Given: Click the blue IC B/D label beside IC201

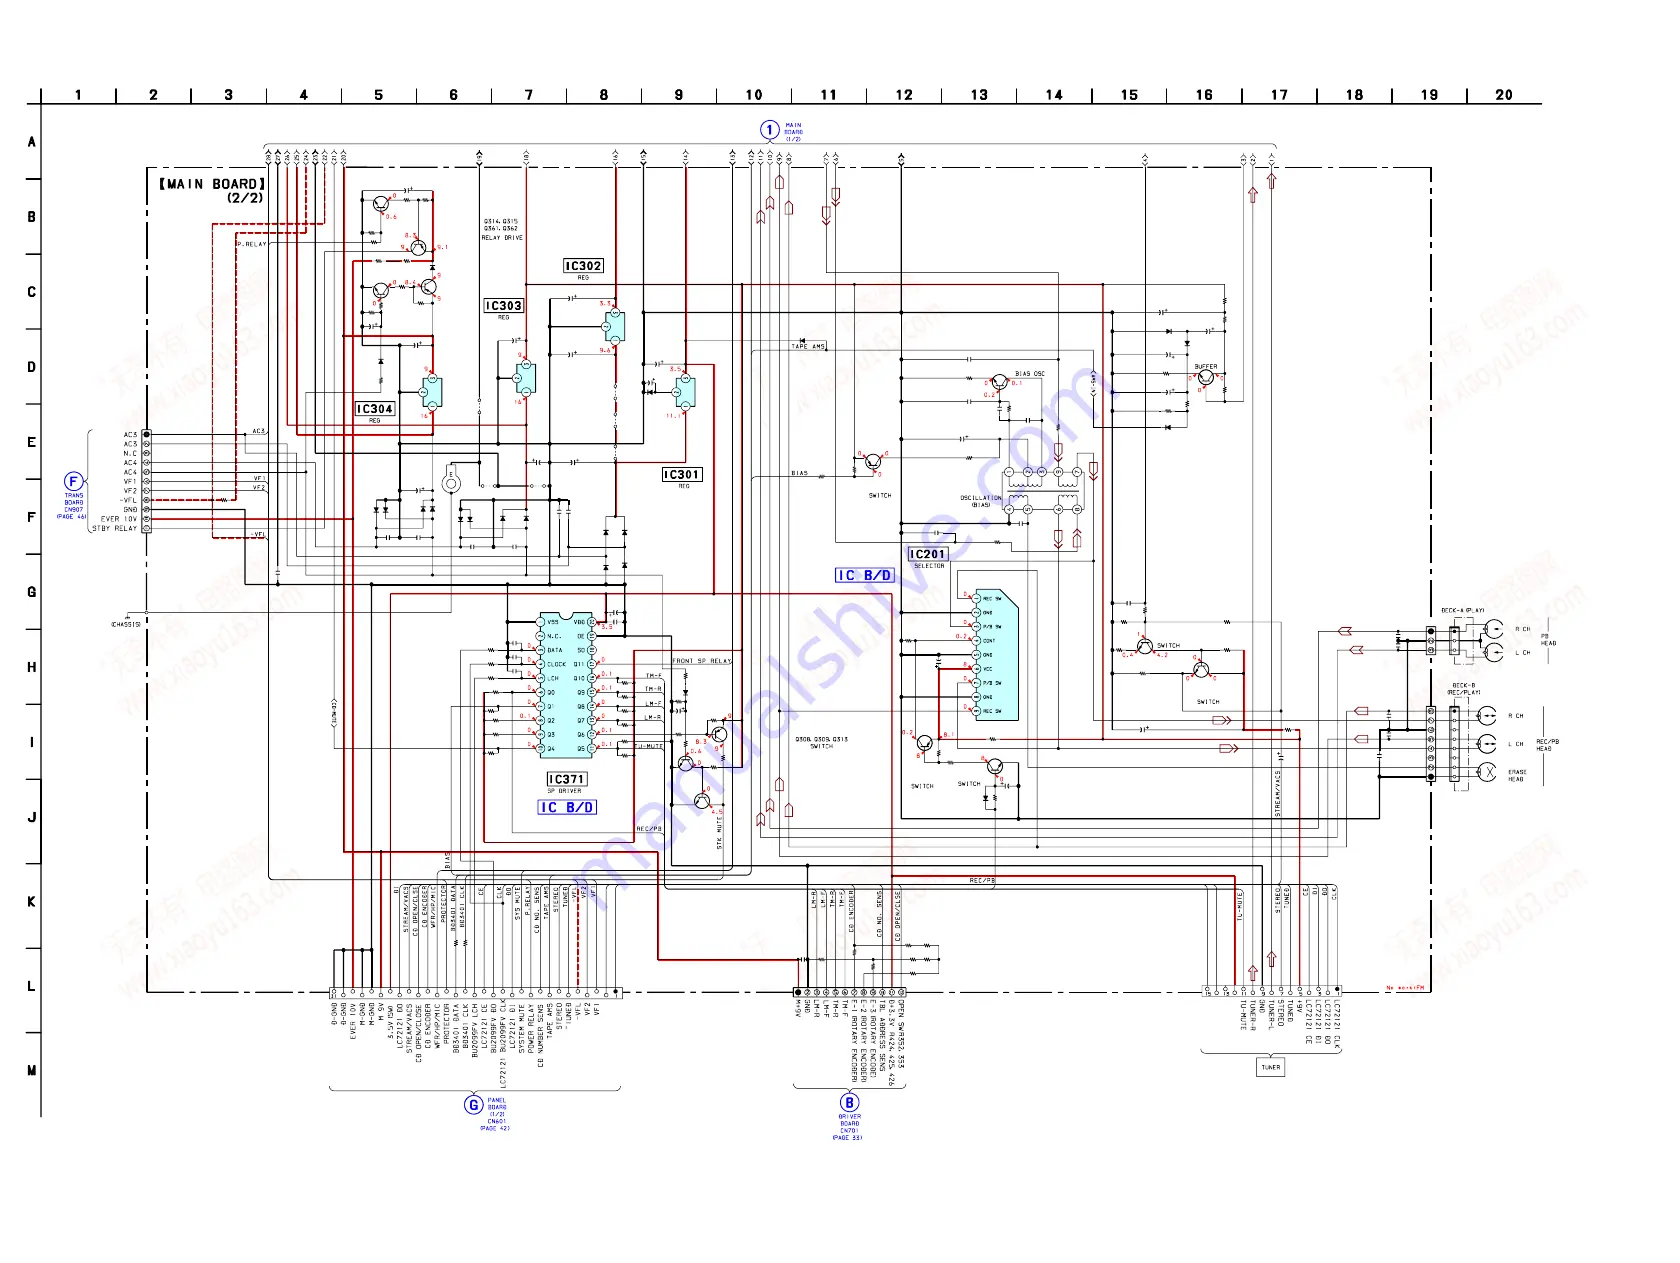Looking at the screenshot, I should (x=864, y=575).
